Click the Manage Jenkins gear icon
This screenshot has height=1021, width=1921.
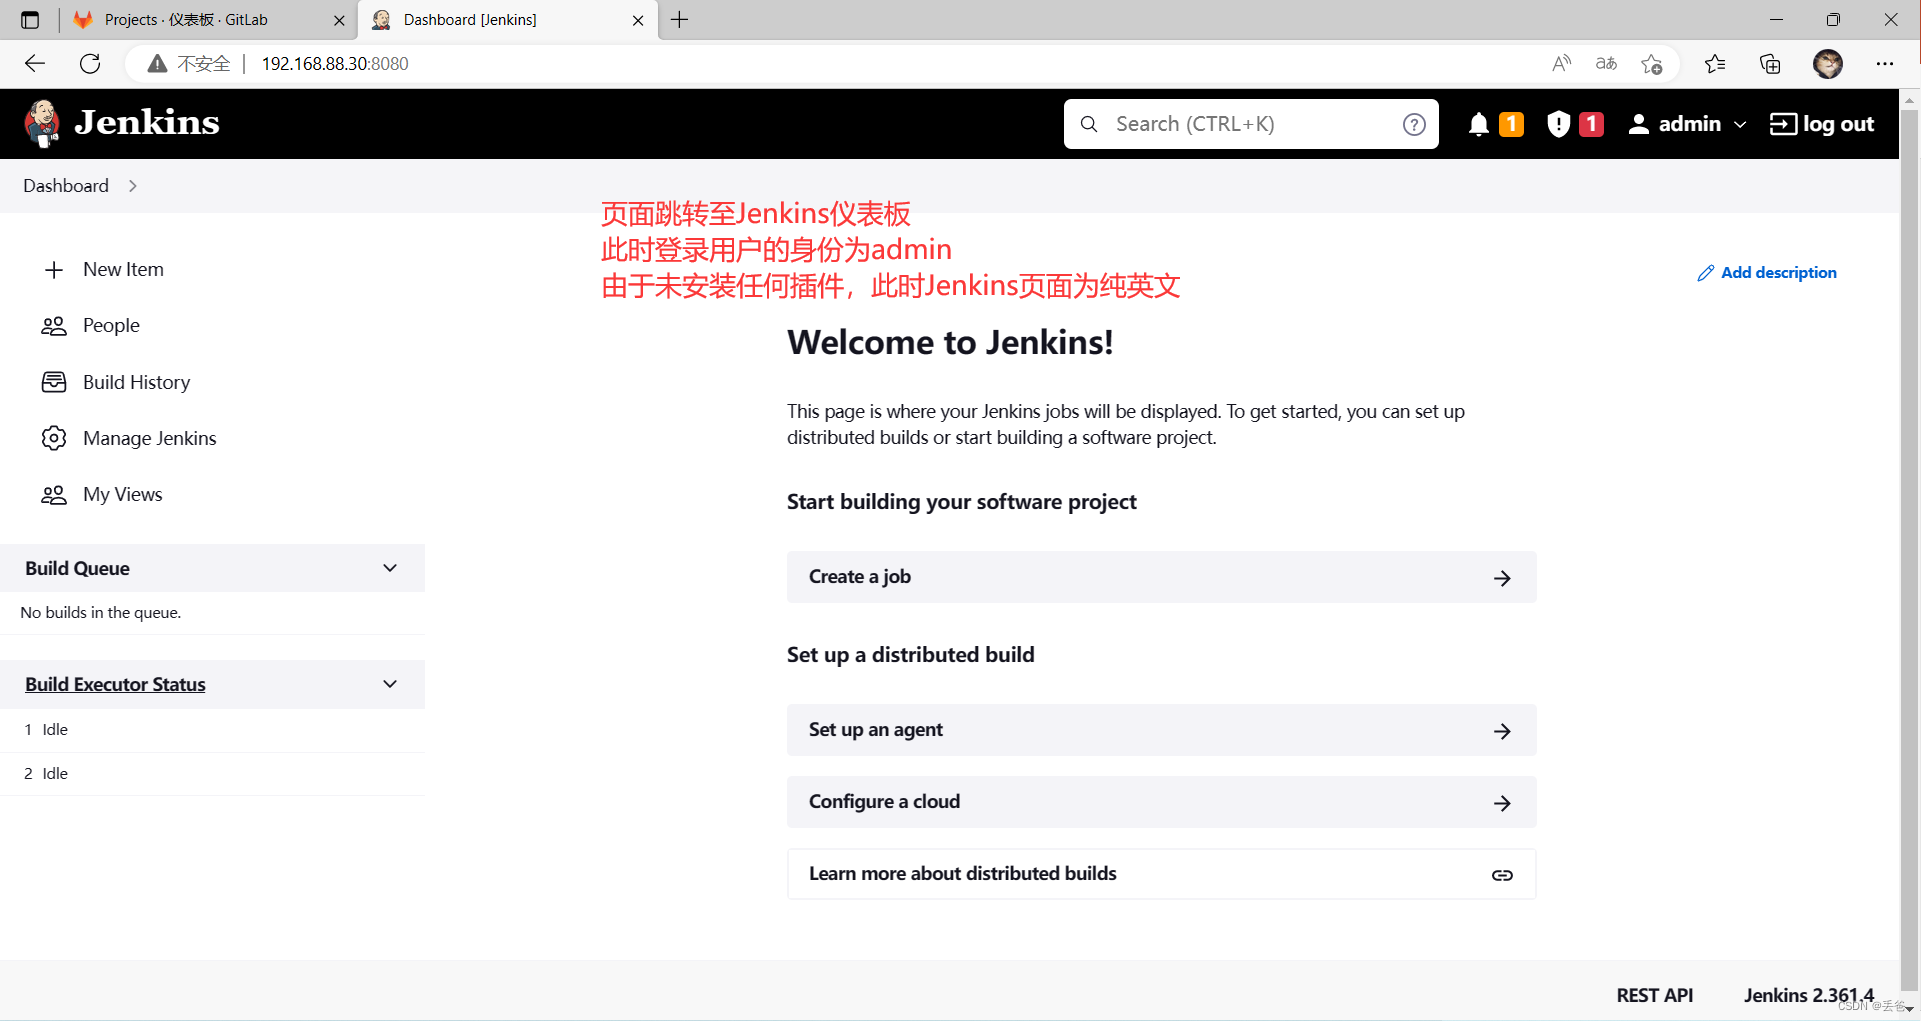[54, 438]
